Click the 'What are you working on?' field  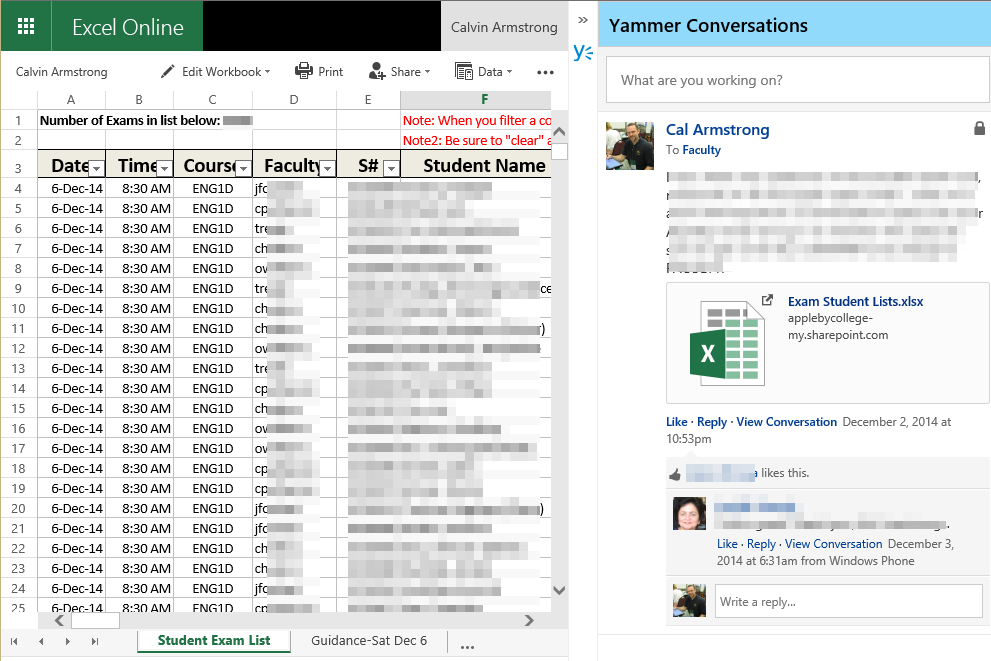click(x=797, y=80)
